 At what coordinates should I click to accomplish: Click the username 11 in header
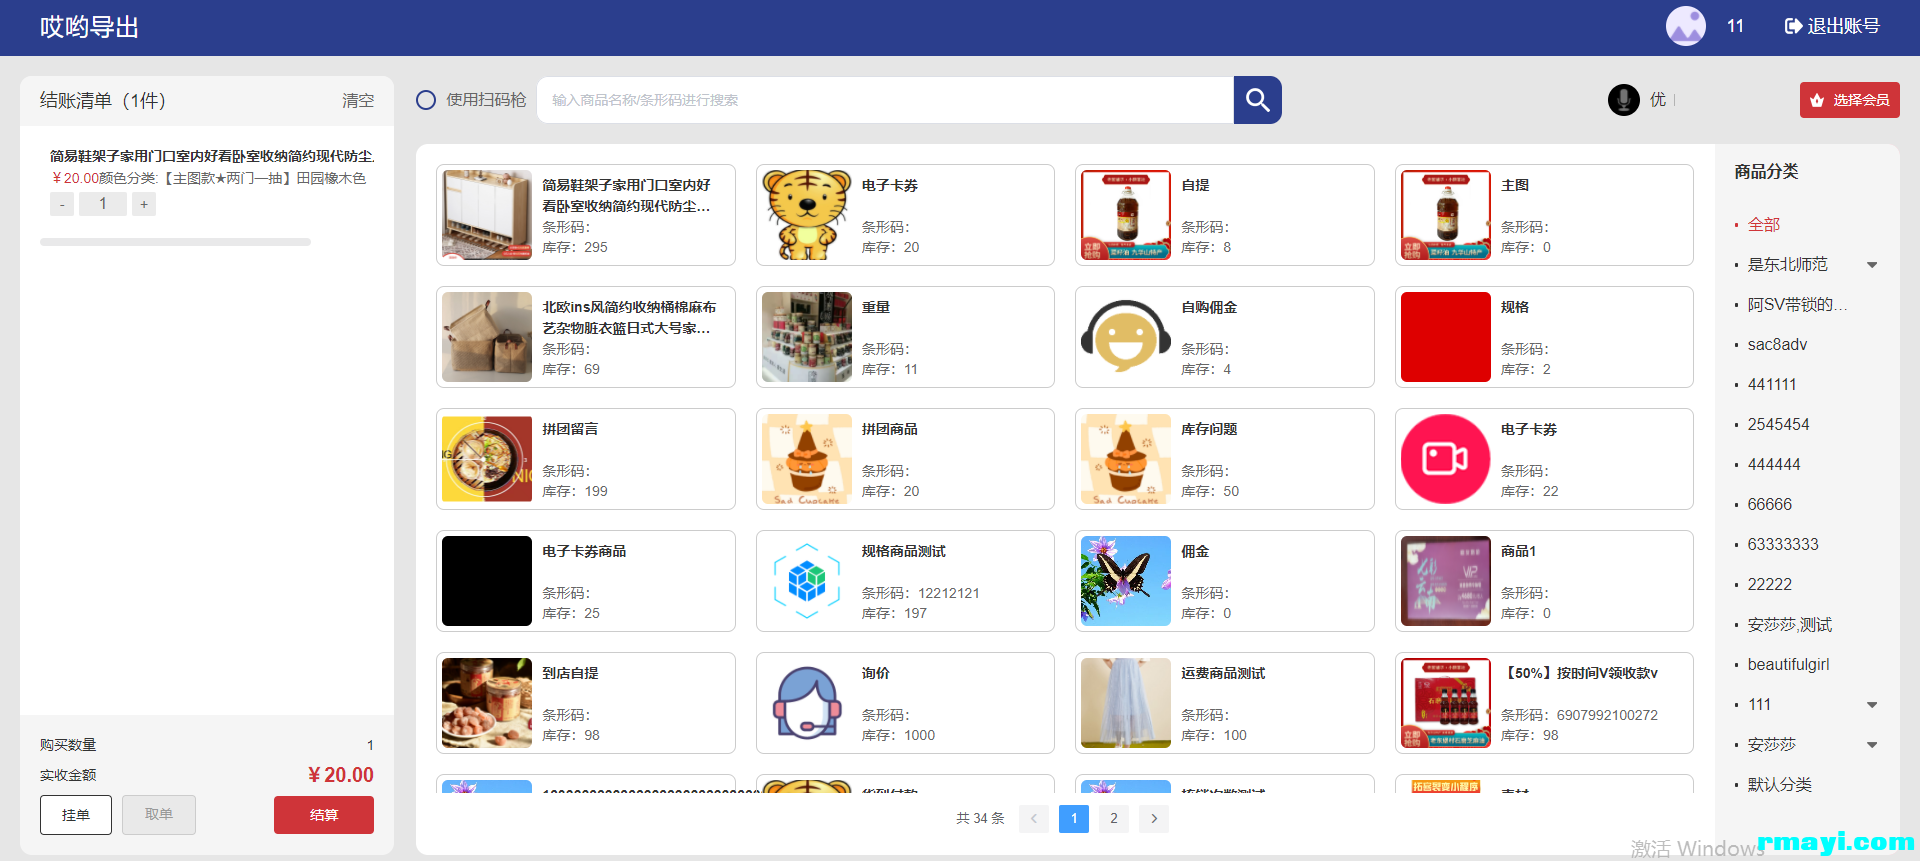1735,26
